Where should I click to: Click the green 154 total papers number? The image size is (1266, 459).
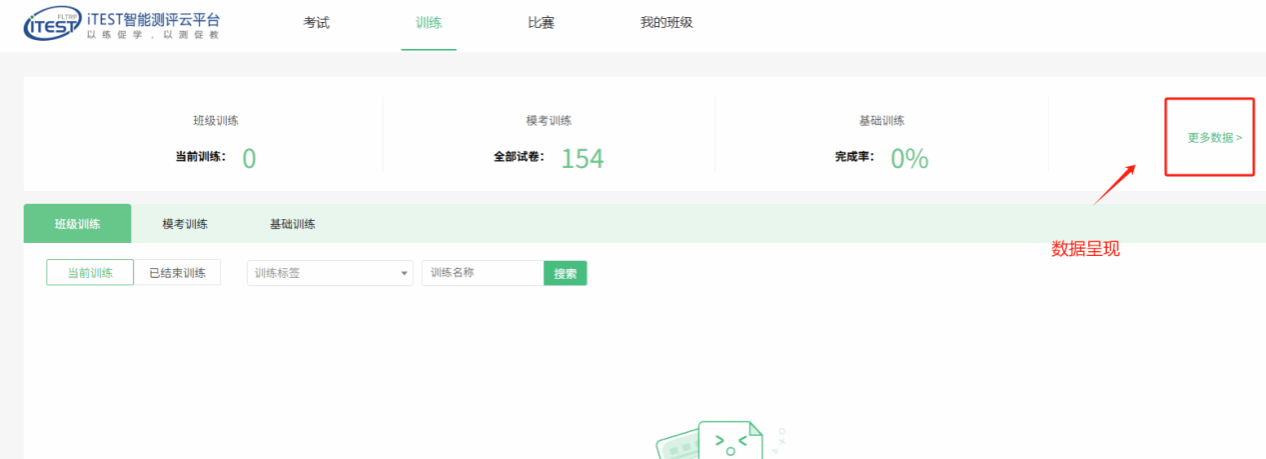pyautogui.click(x=582, y=158)
